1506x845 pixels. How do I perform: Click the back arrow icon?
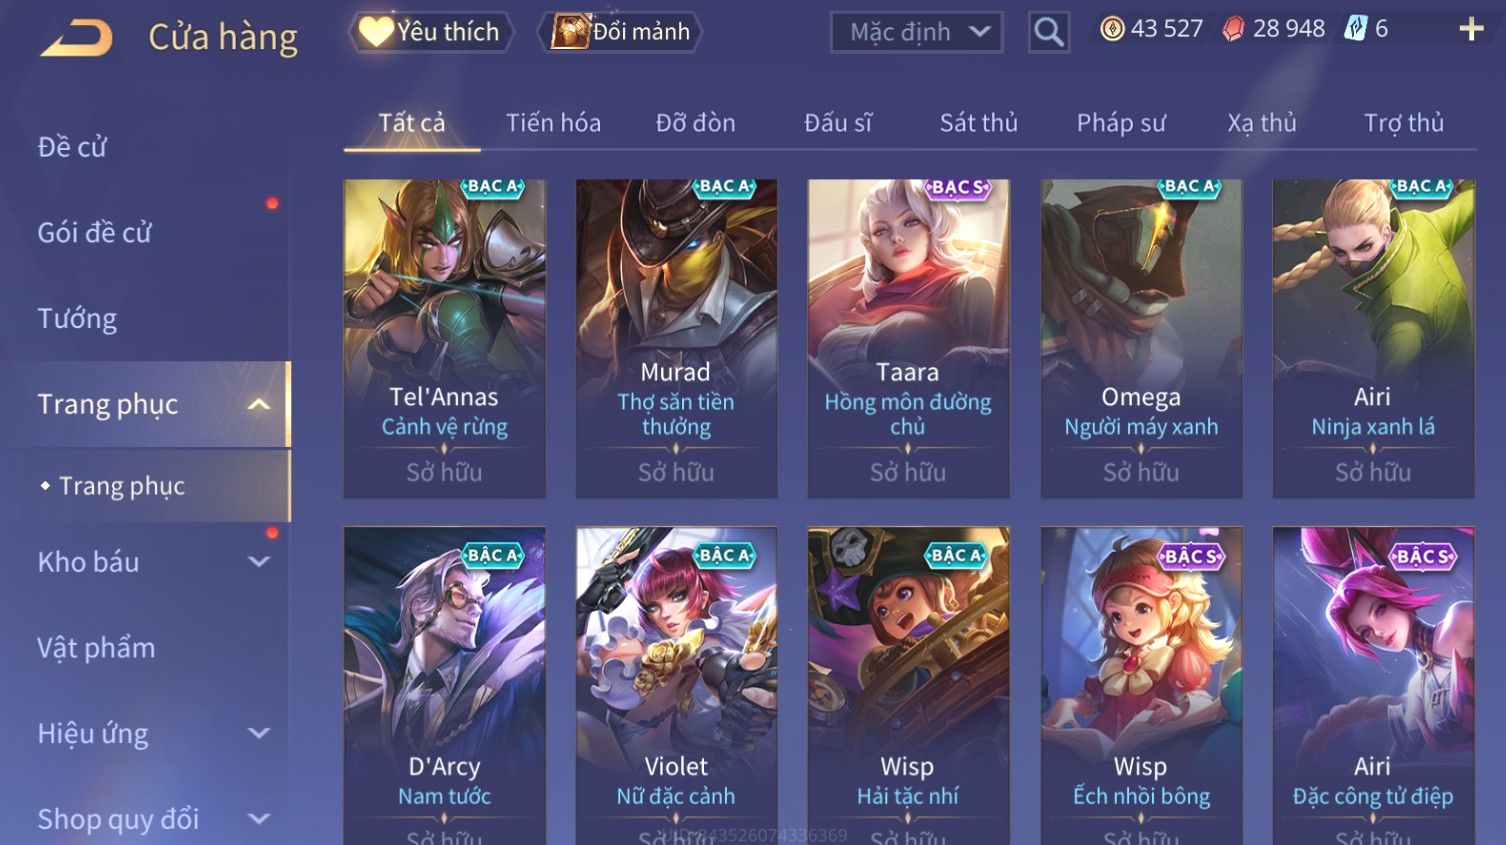77,38
